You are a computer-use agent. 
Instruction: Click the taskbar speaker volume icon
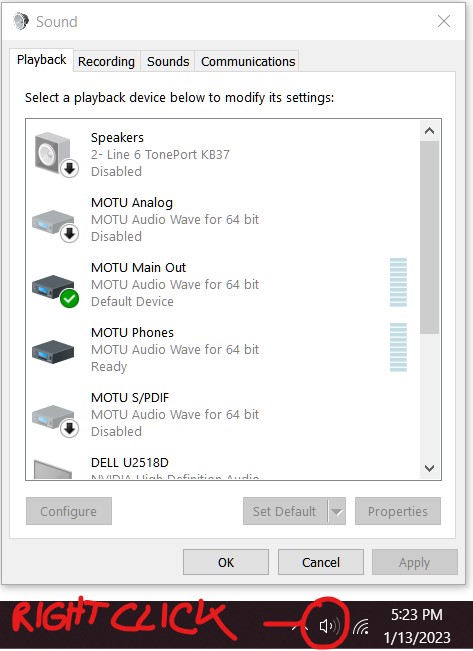(x=329, y=625)
